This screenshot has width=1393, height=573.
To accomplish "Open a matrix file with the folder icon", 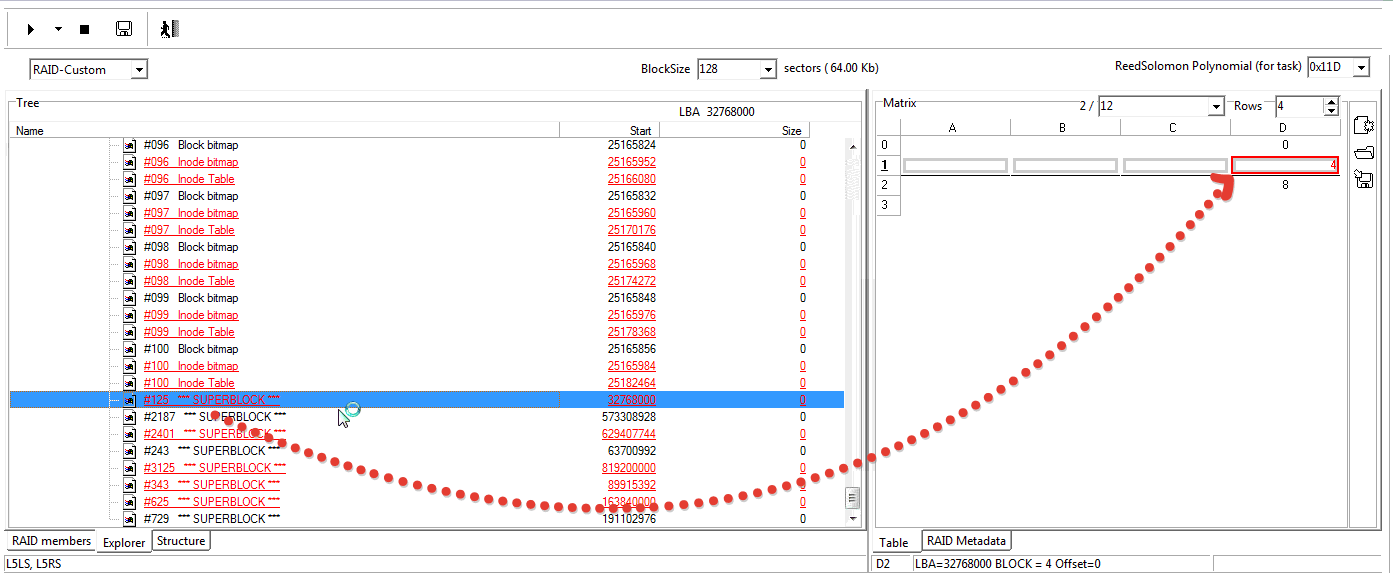I will 1362,152.
